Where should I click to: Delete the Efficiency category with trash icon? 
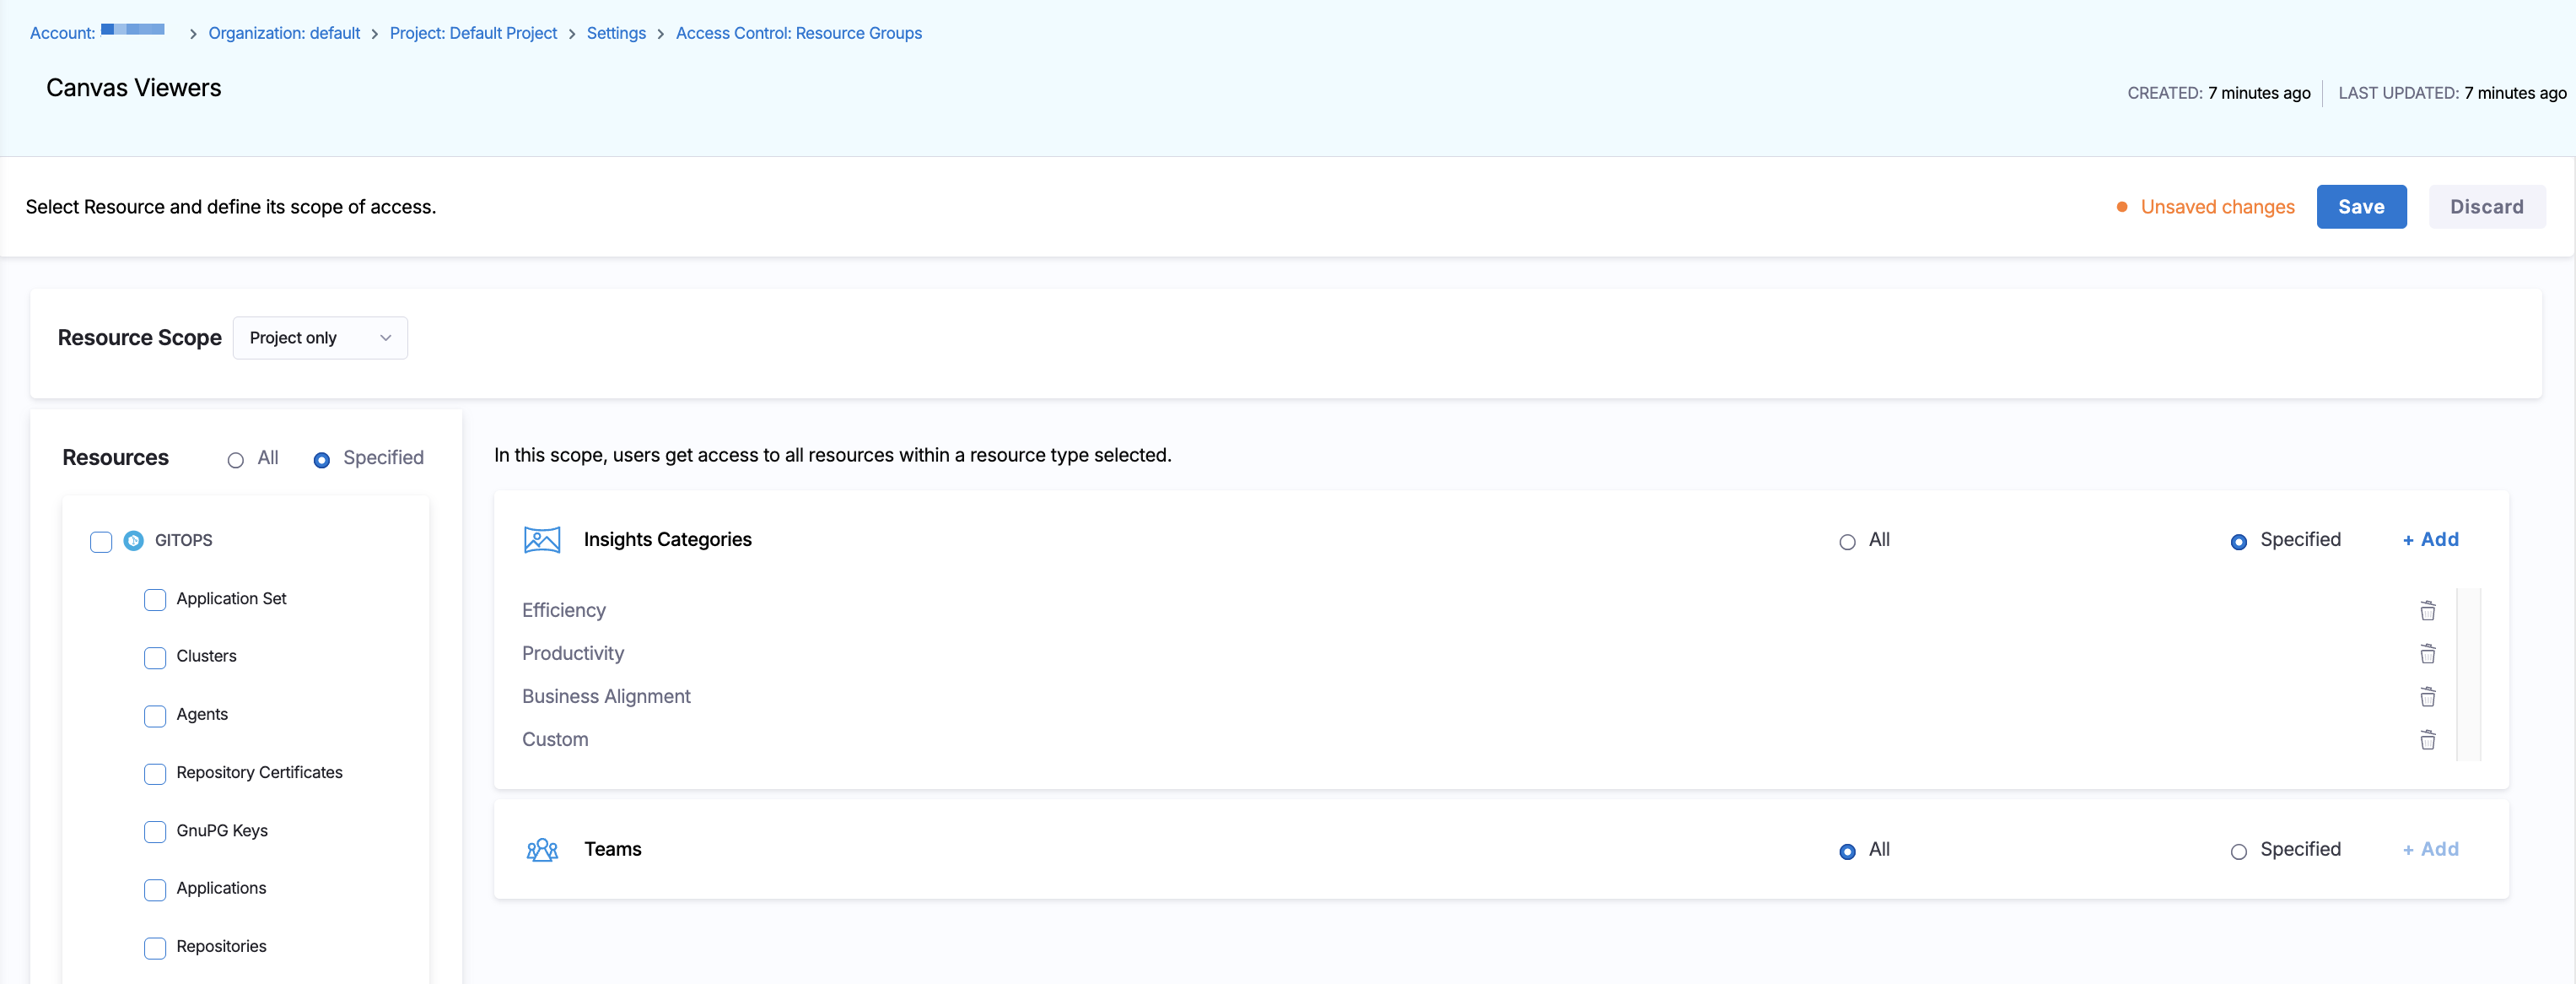(x=2427, y=610)
